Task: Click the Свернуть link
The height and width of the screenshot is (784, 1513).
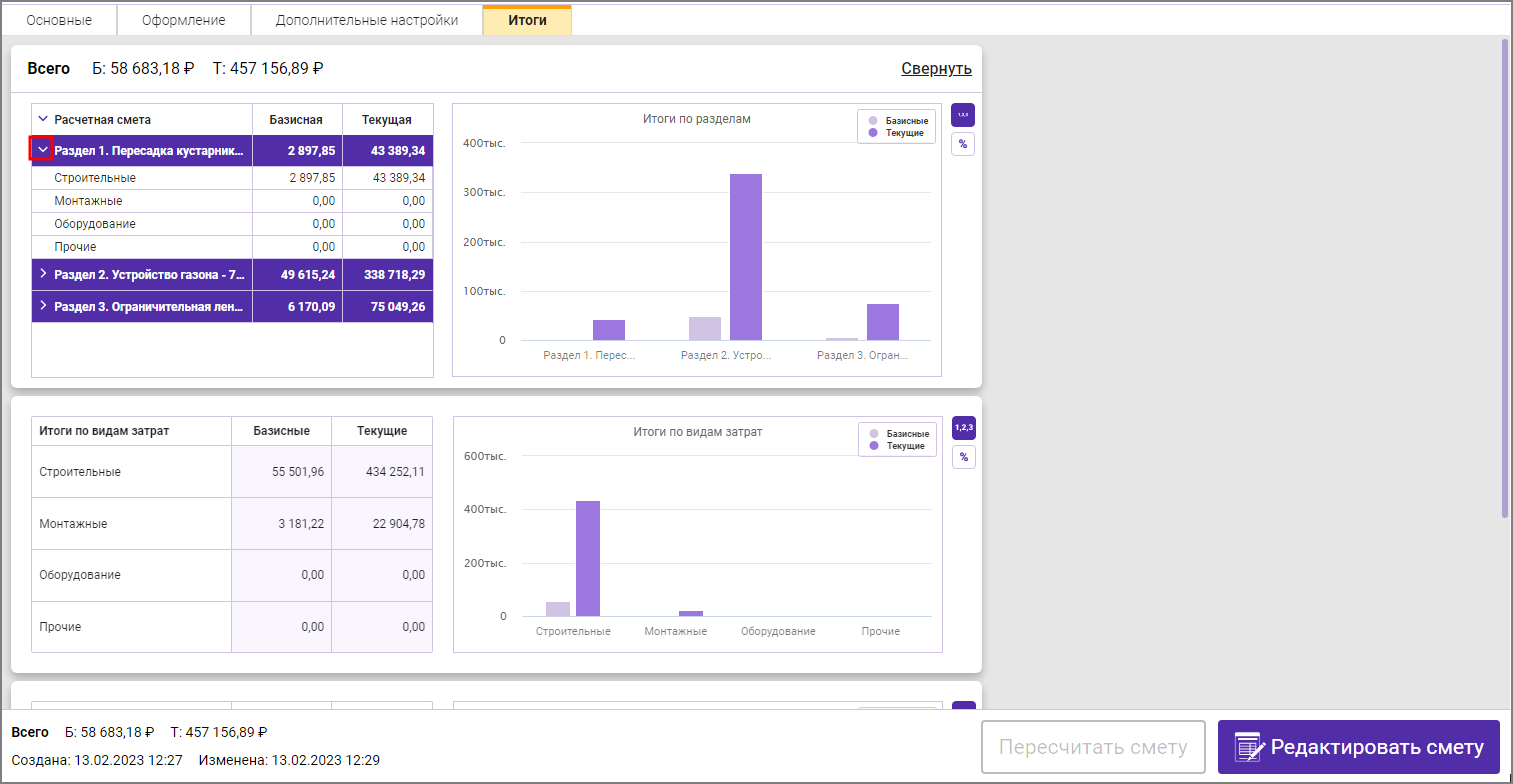Action: pyautogui.click(x=935, y=68)
